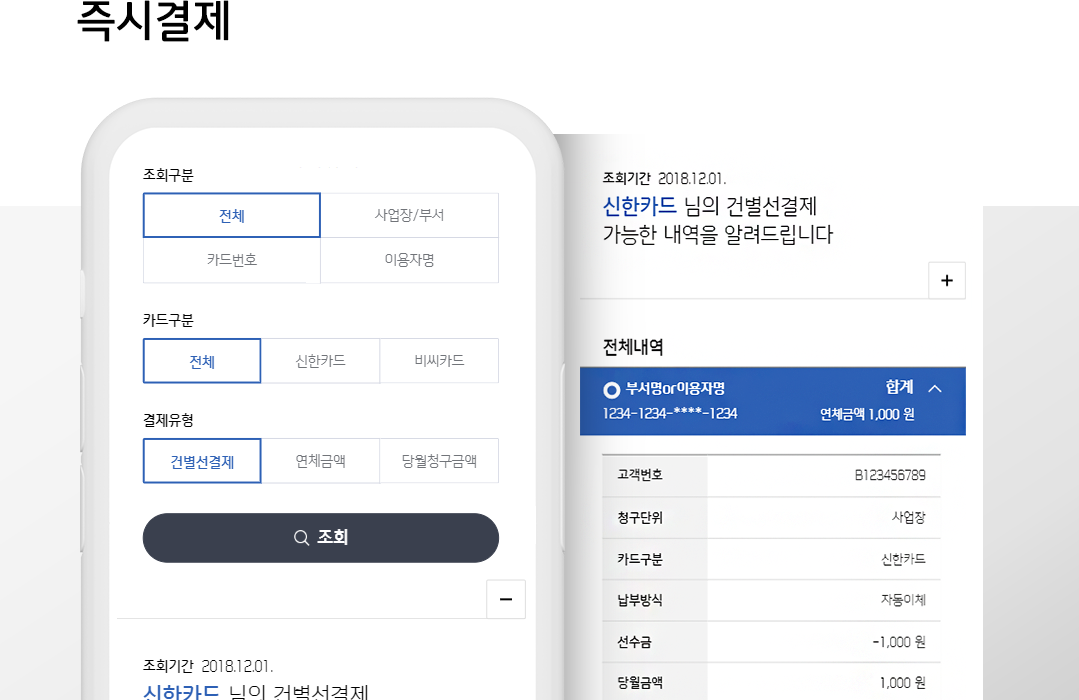Click the 조회 search button
The height and width of the screenshot is (700, 1079).
[321, 538]
